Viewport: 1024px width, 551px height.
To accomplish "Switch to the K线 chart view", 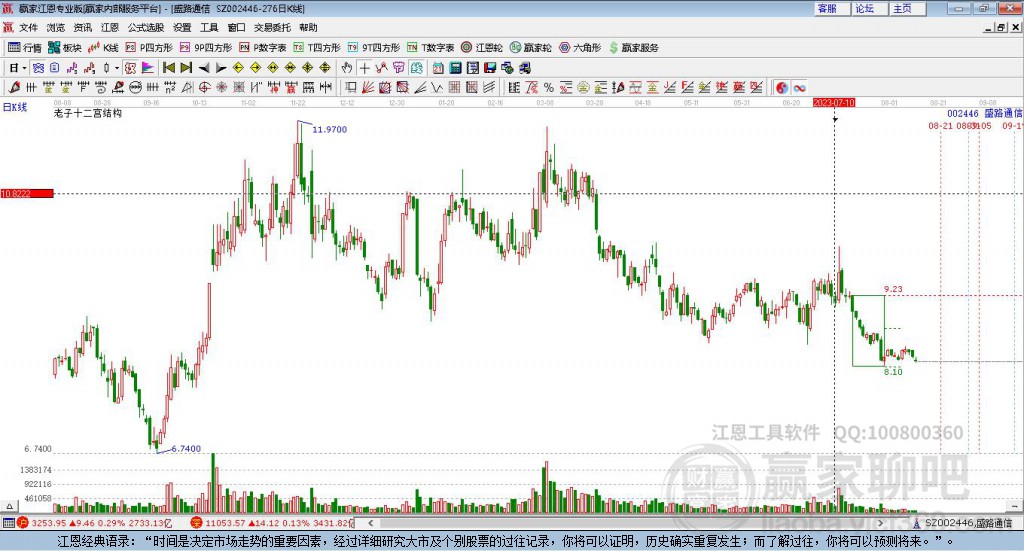I will click(x=103, y=48).
